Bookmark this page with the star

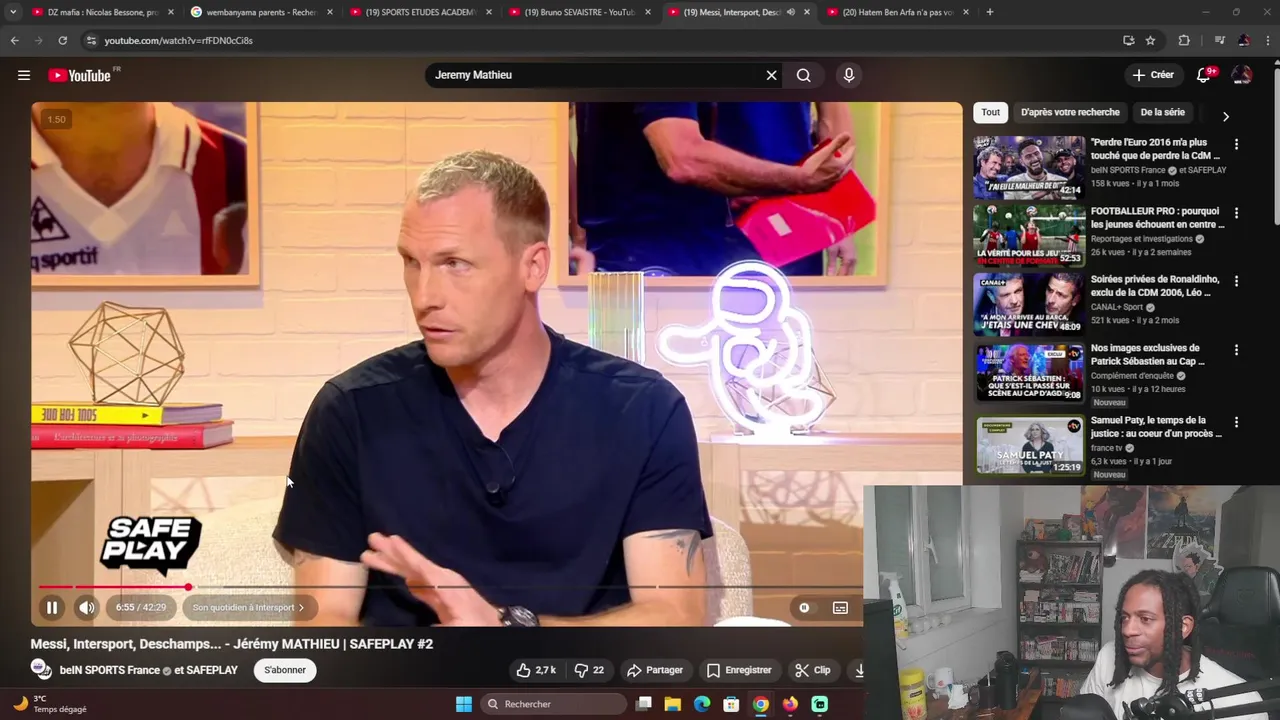(x=1151, y=40)
